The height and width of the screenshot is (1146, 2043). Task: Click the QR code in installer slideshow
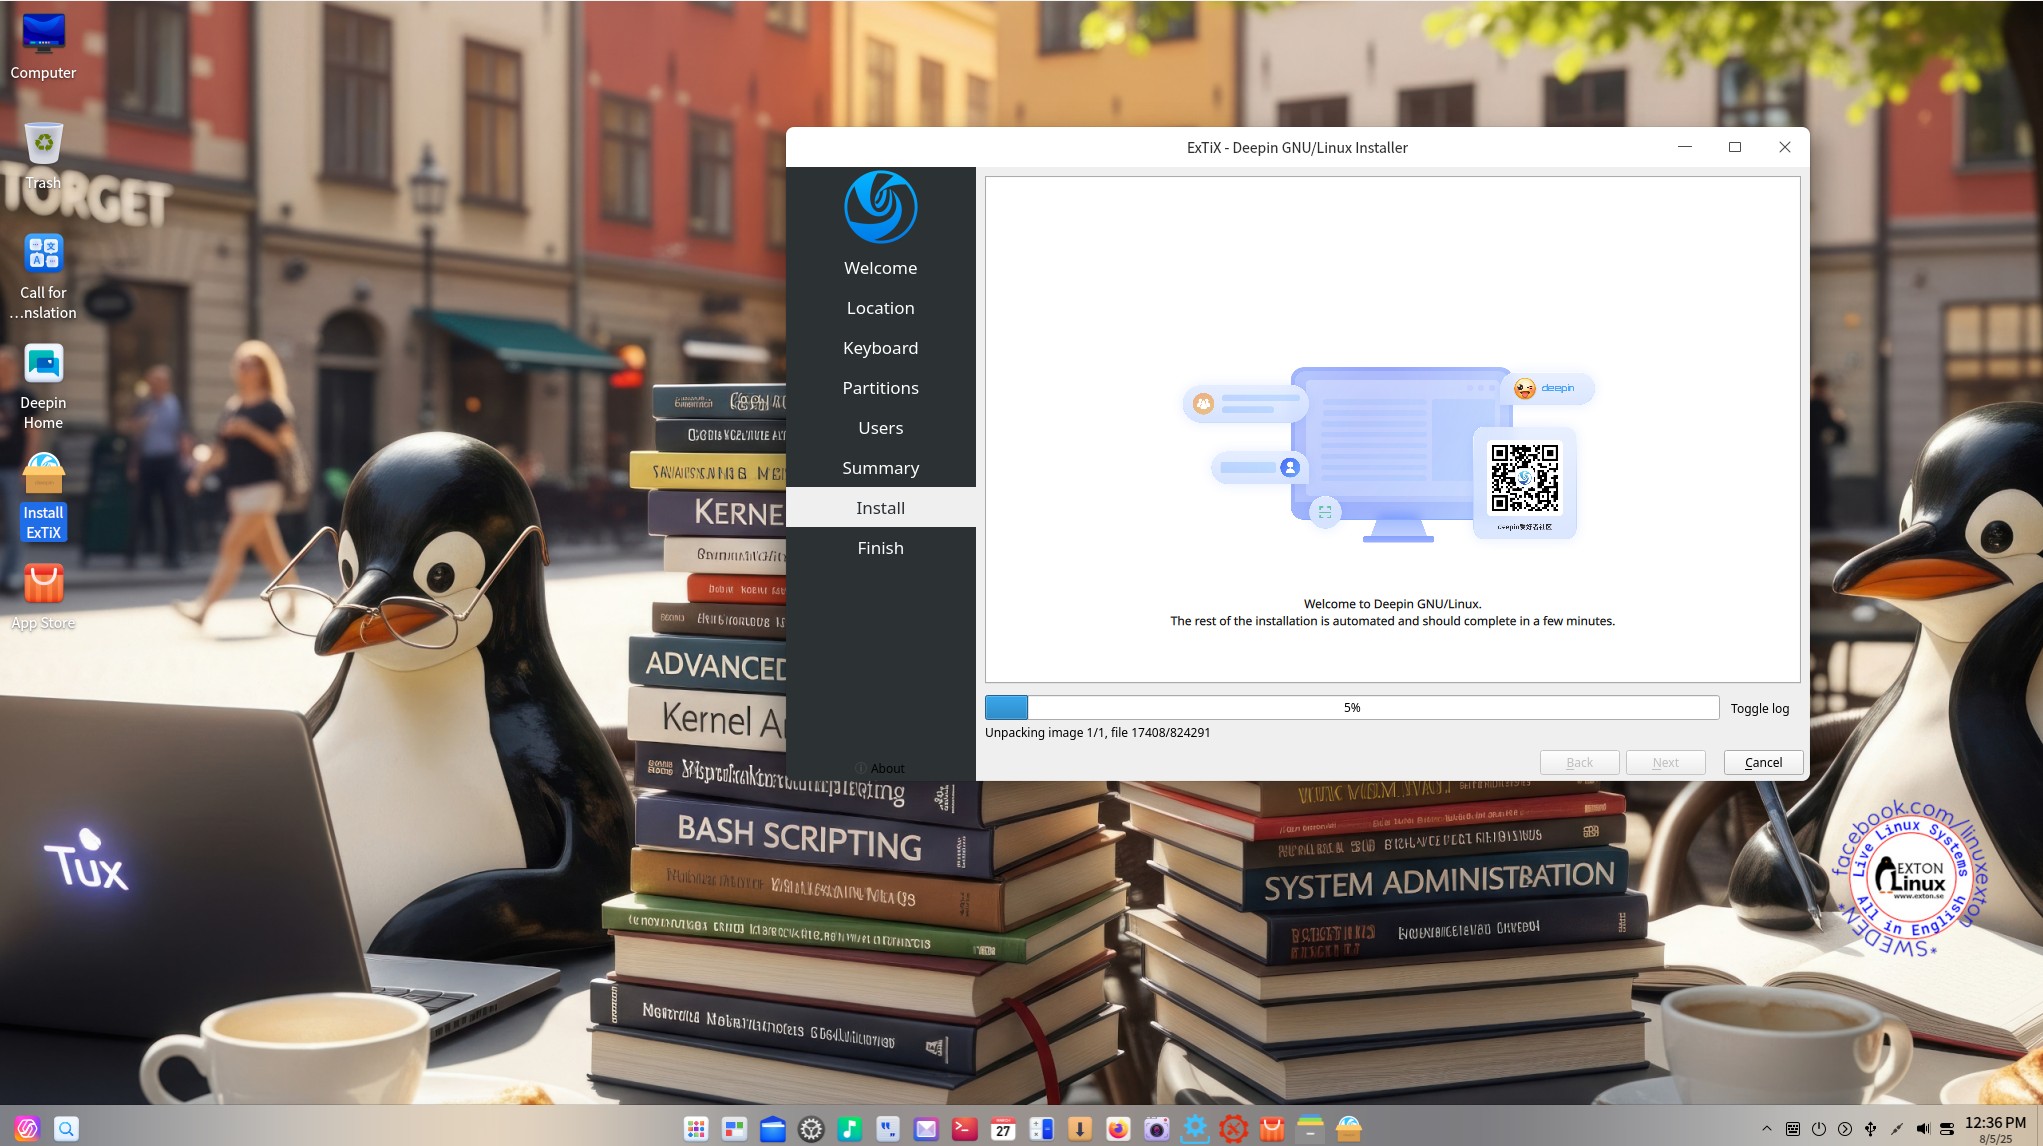tap(1524, 478)
